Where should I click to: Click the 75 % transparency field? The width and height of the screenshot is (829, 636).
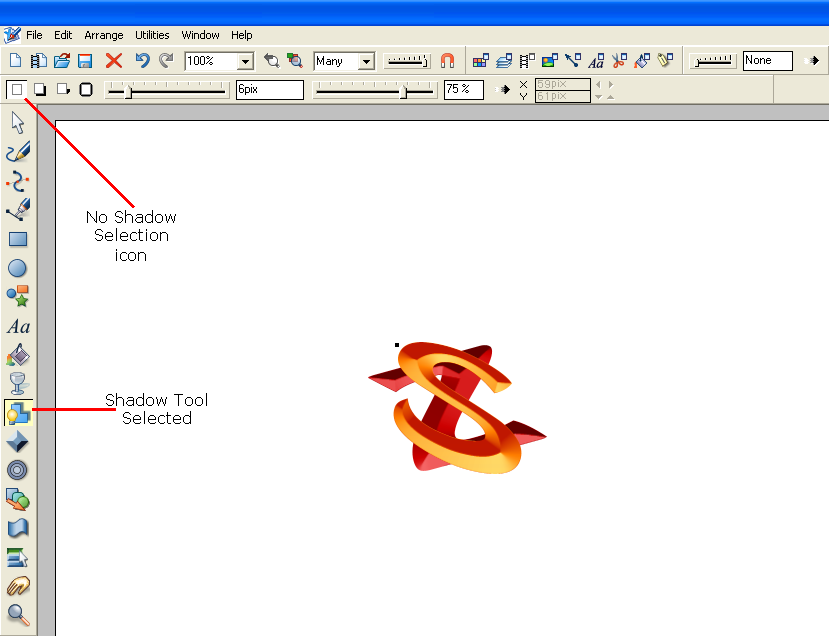tap(464, 89)
